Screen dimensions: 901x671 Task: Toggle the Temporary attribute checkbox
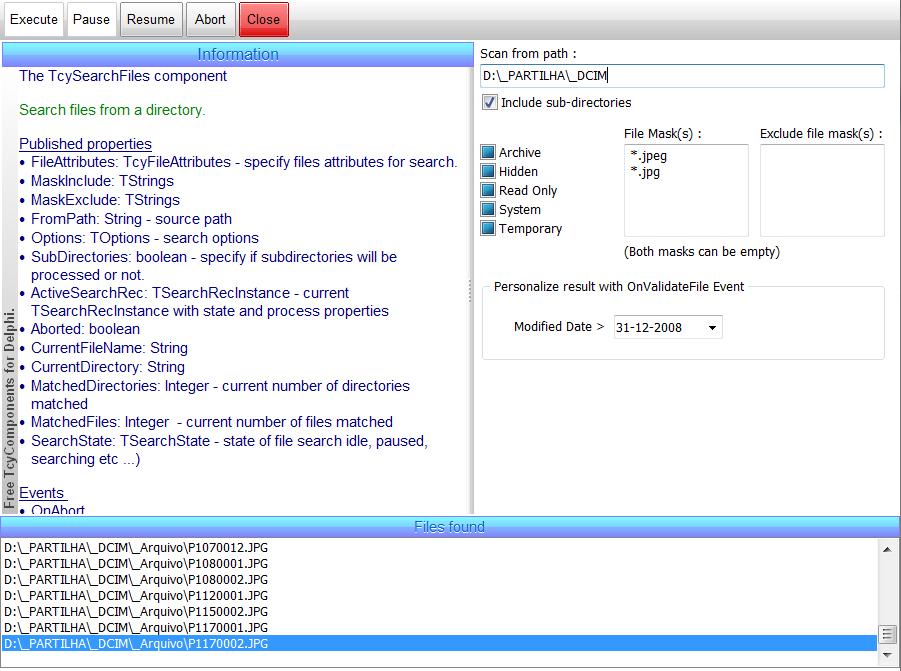click(x=488, y=229)
